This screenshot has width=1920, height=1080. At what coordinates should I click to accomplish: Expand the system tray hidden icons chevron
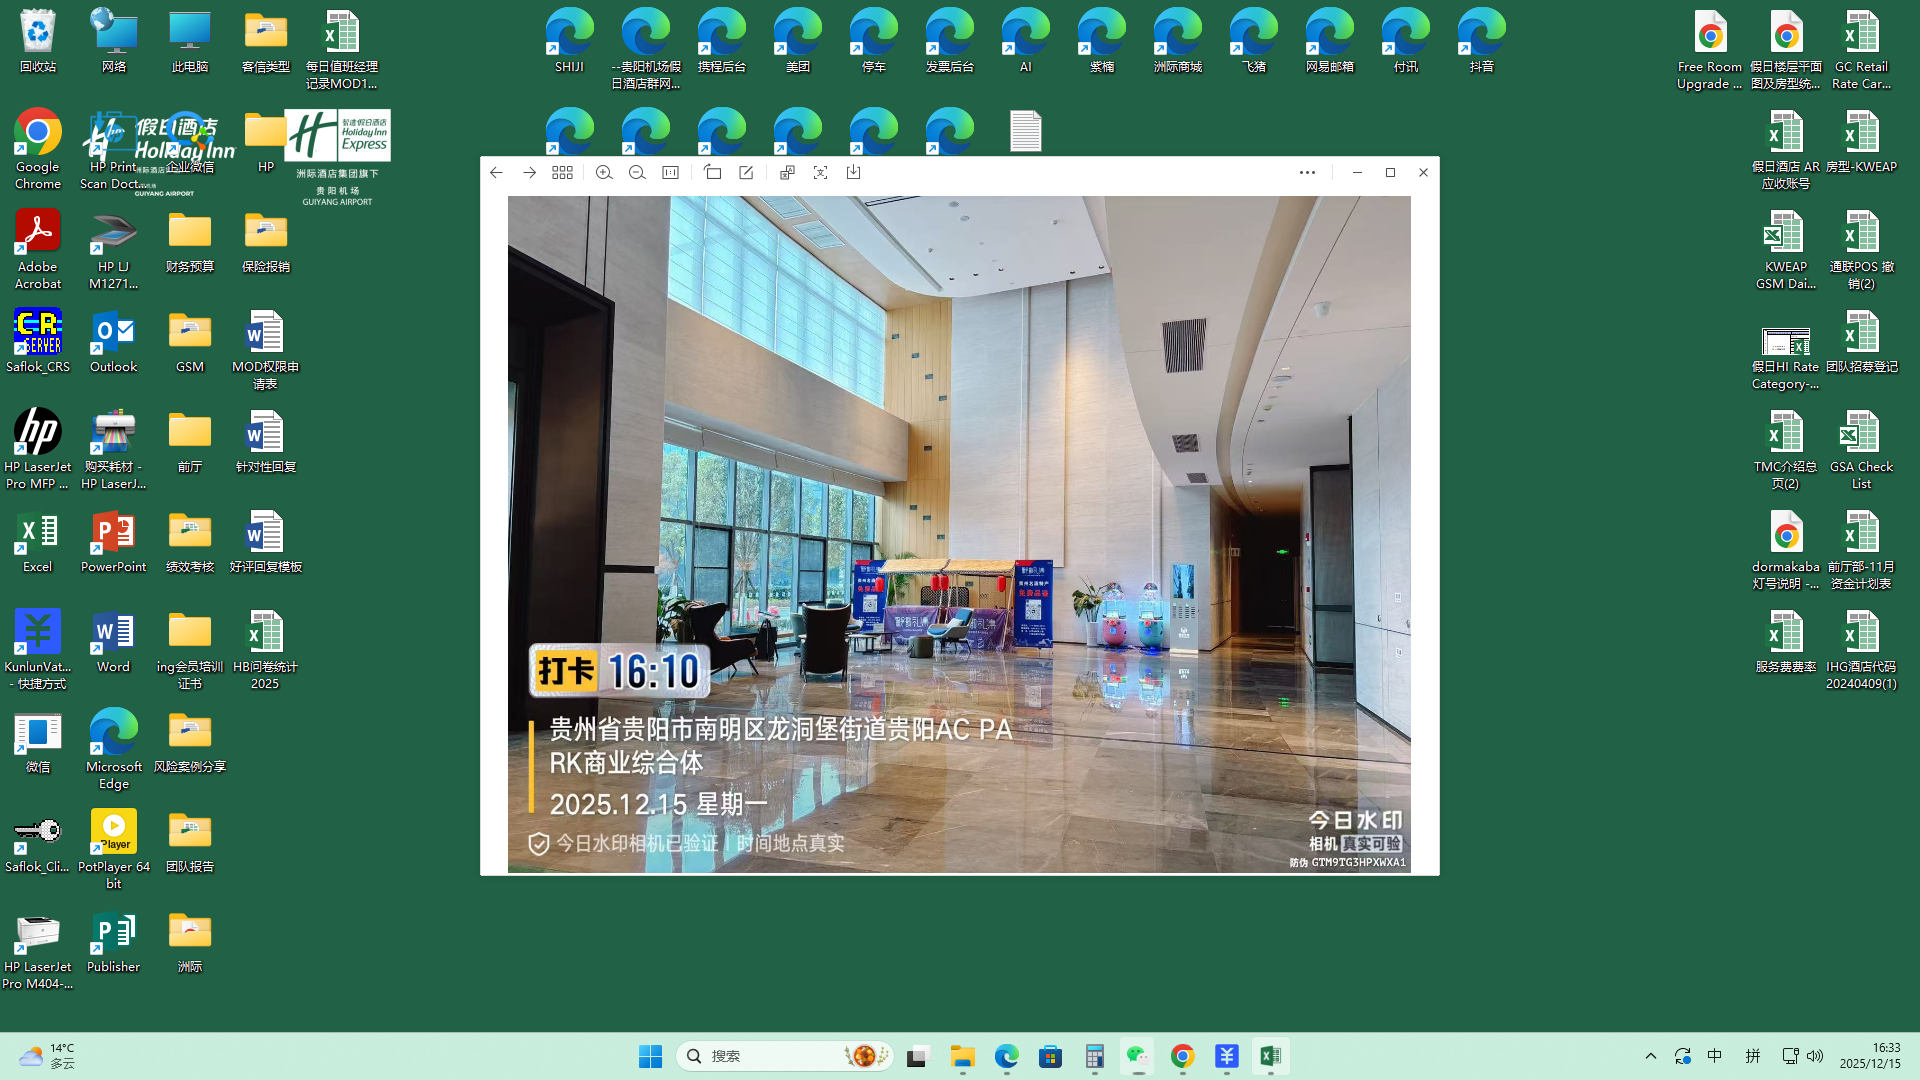click(x=1651, y=1056)
